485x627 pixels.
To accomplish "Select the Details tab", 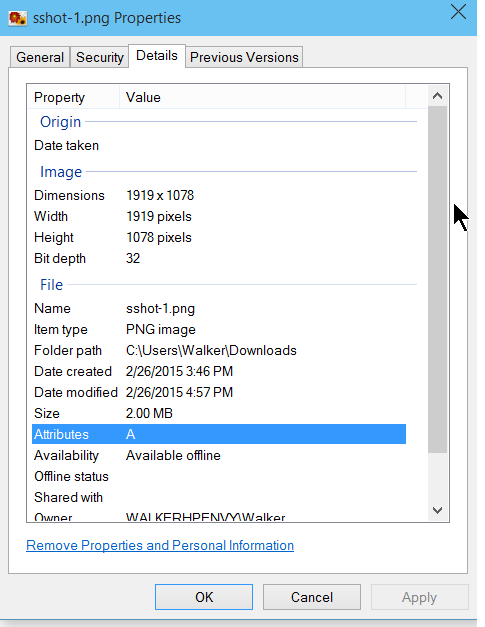I will pyautogui.click(x=157, y=56).
